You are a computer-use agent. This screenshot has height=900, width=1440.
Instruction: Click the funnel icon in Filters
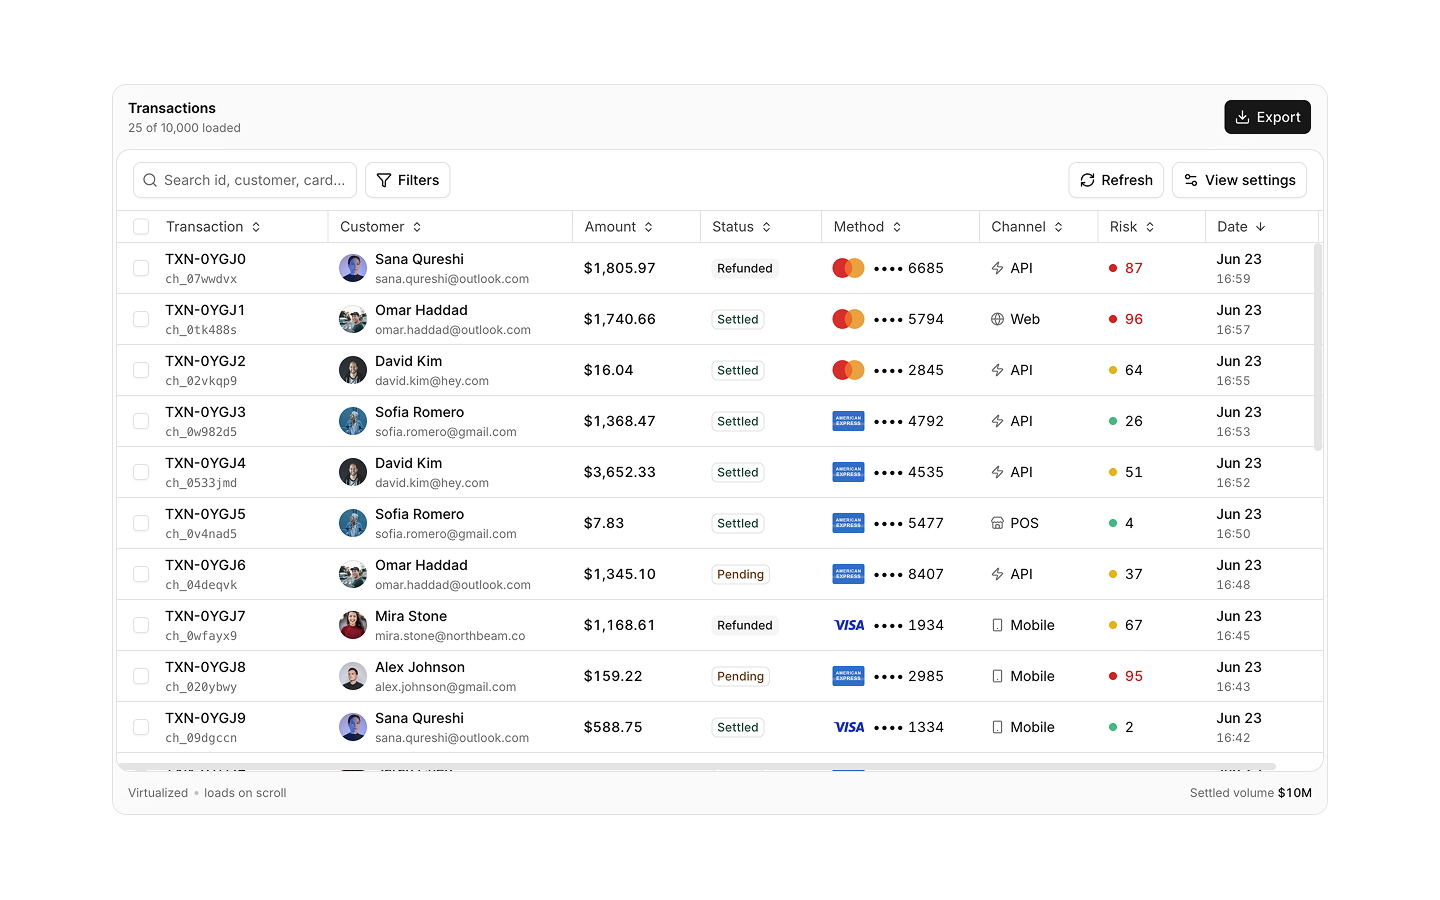coord(384,180)
